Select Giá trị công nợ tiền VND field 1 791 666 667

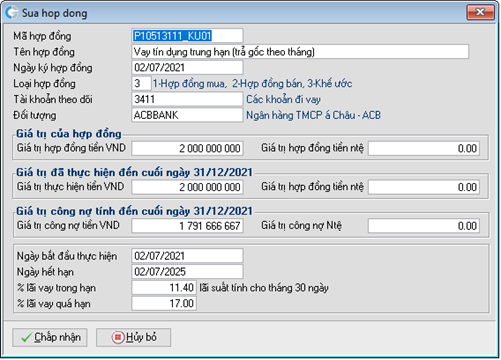point(187,226)
